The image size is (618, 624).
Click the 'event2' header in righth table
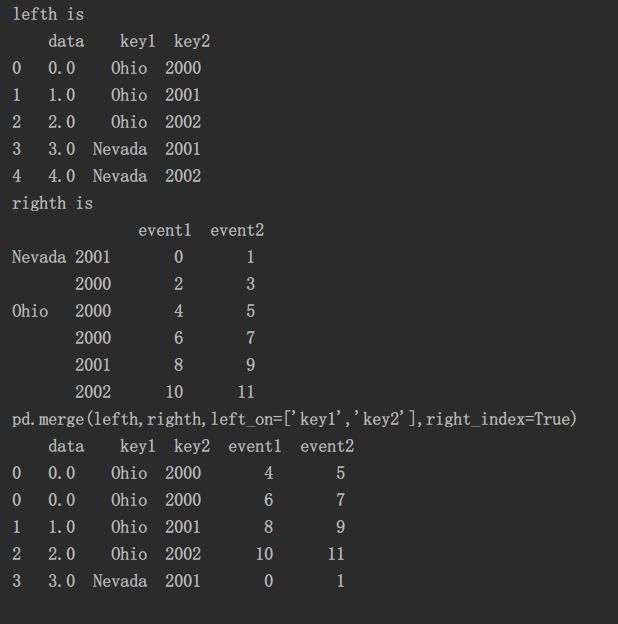coord(237,230)
